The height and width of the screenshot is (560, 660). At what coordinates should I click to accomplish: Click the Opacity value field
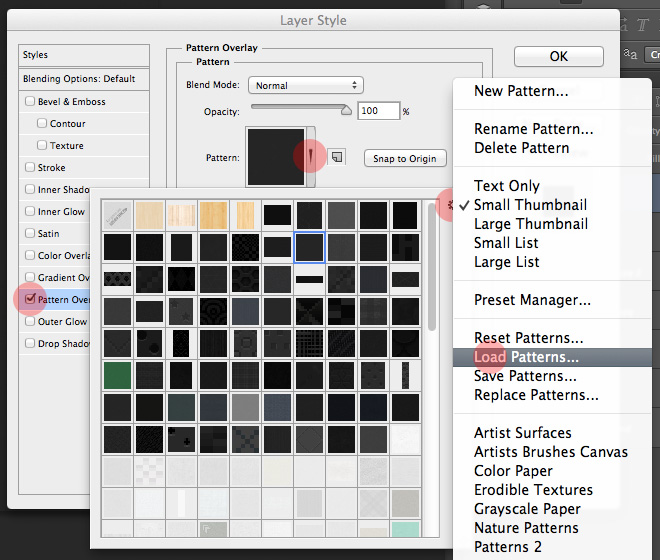coord(378,111)
